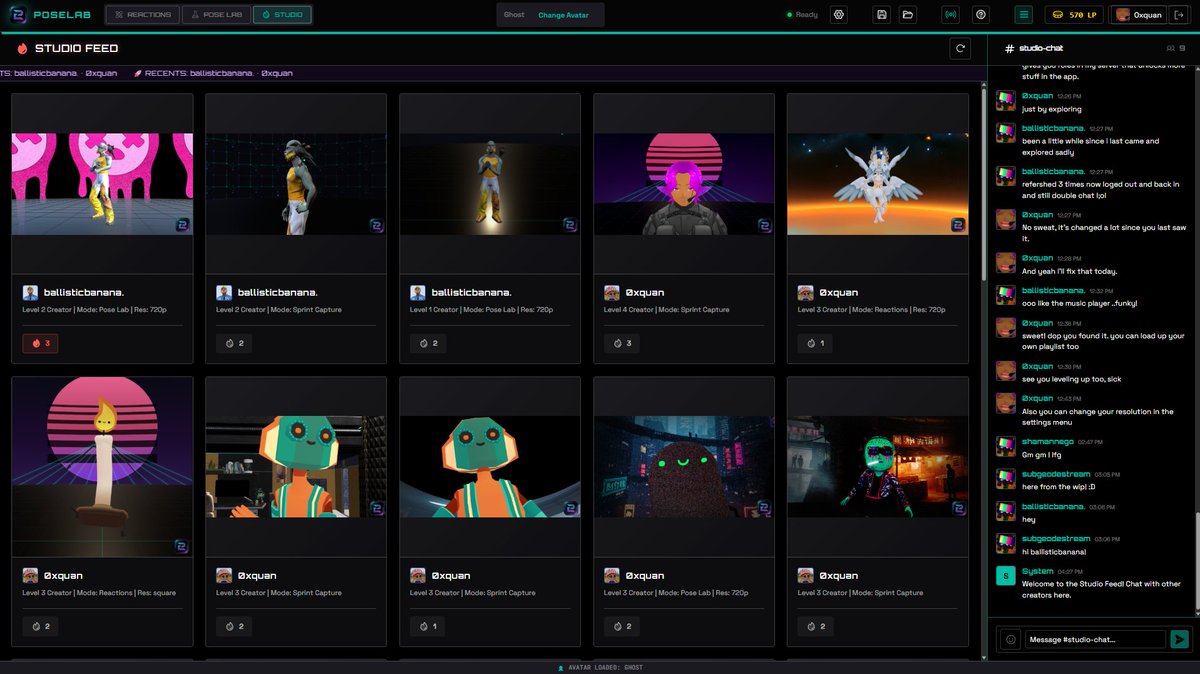Image resolution: width=1200 pixels, height=674 pixels.
Task: Open the robot waving in room thumbnail
Action: (296, 467)
